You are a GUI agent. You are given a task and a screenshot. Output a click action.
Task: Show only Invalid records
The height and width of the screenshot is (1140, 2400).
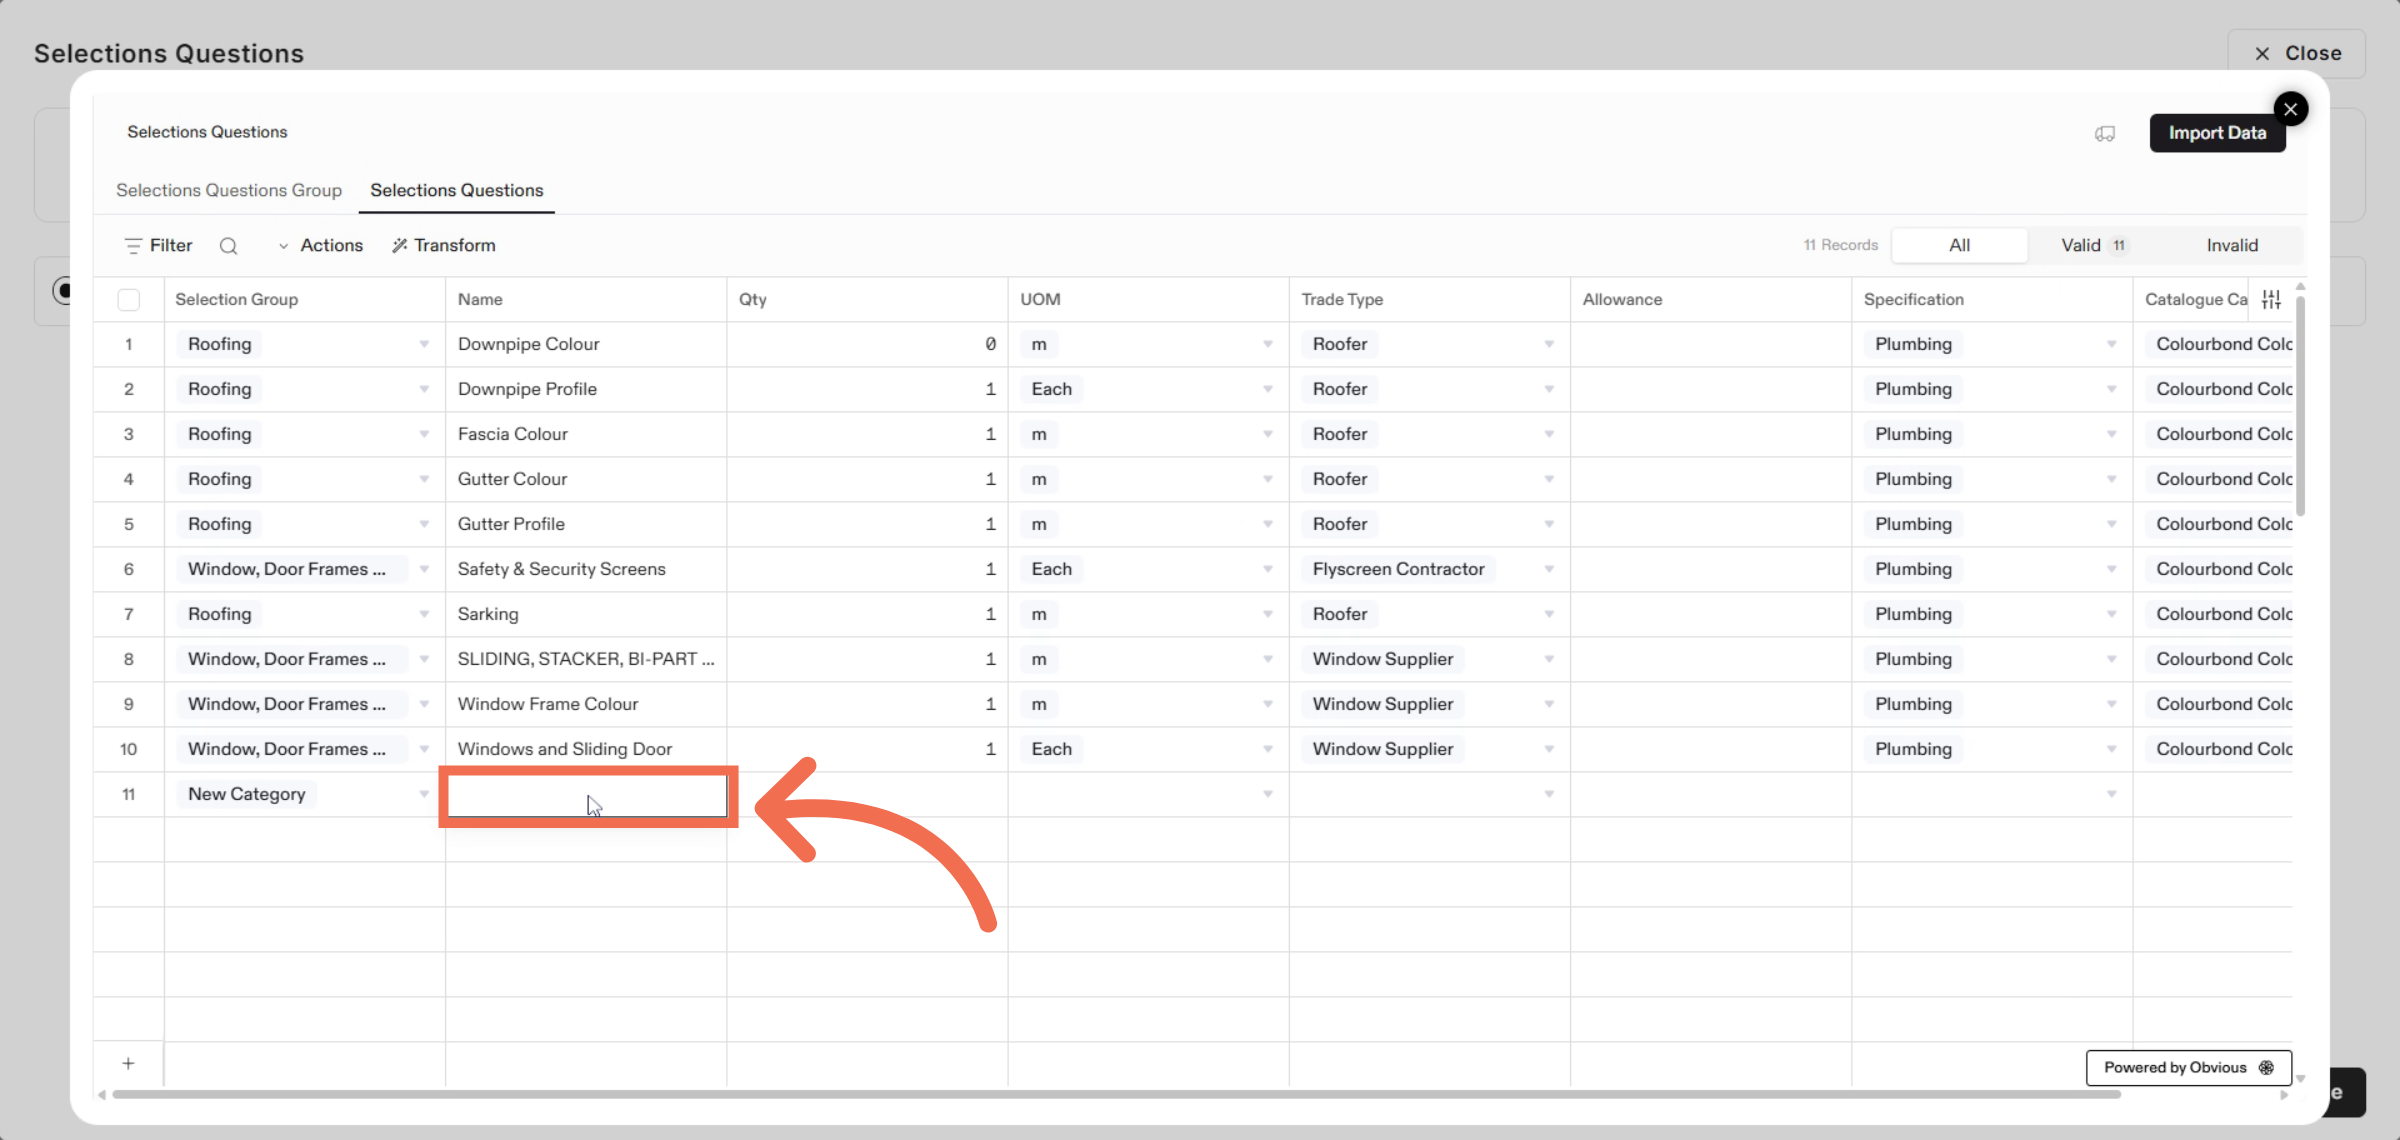pos(2231,245)
